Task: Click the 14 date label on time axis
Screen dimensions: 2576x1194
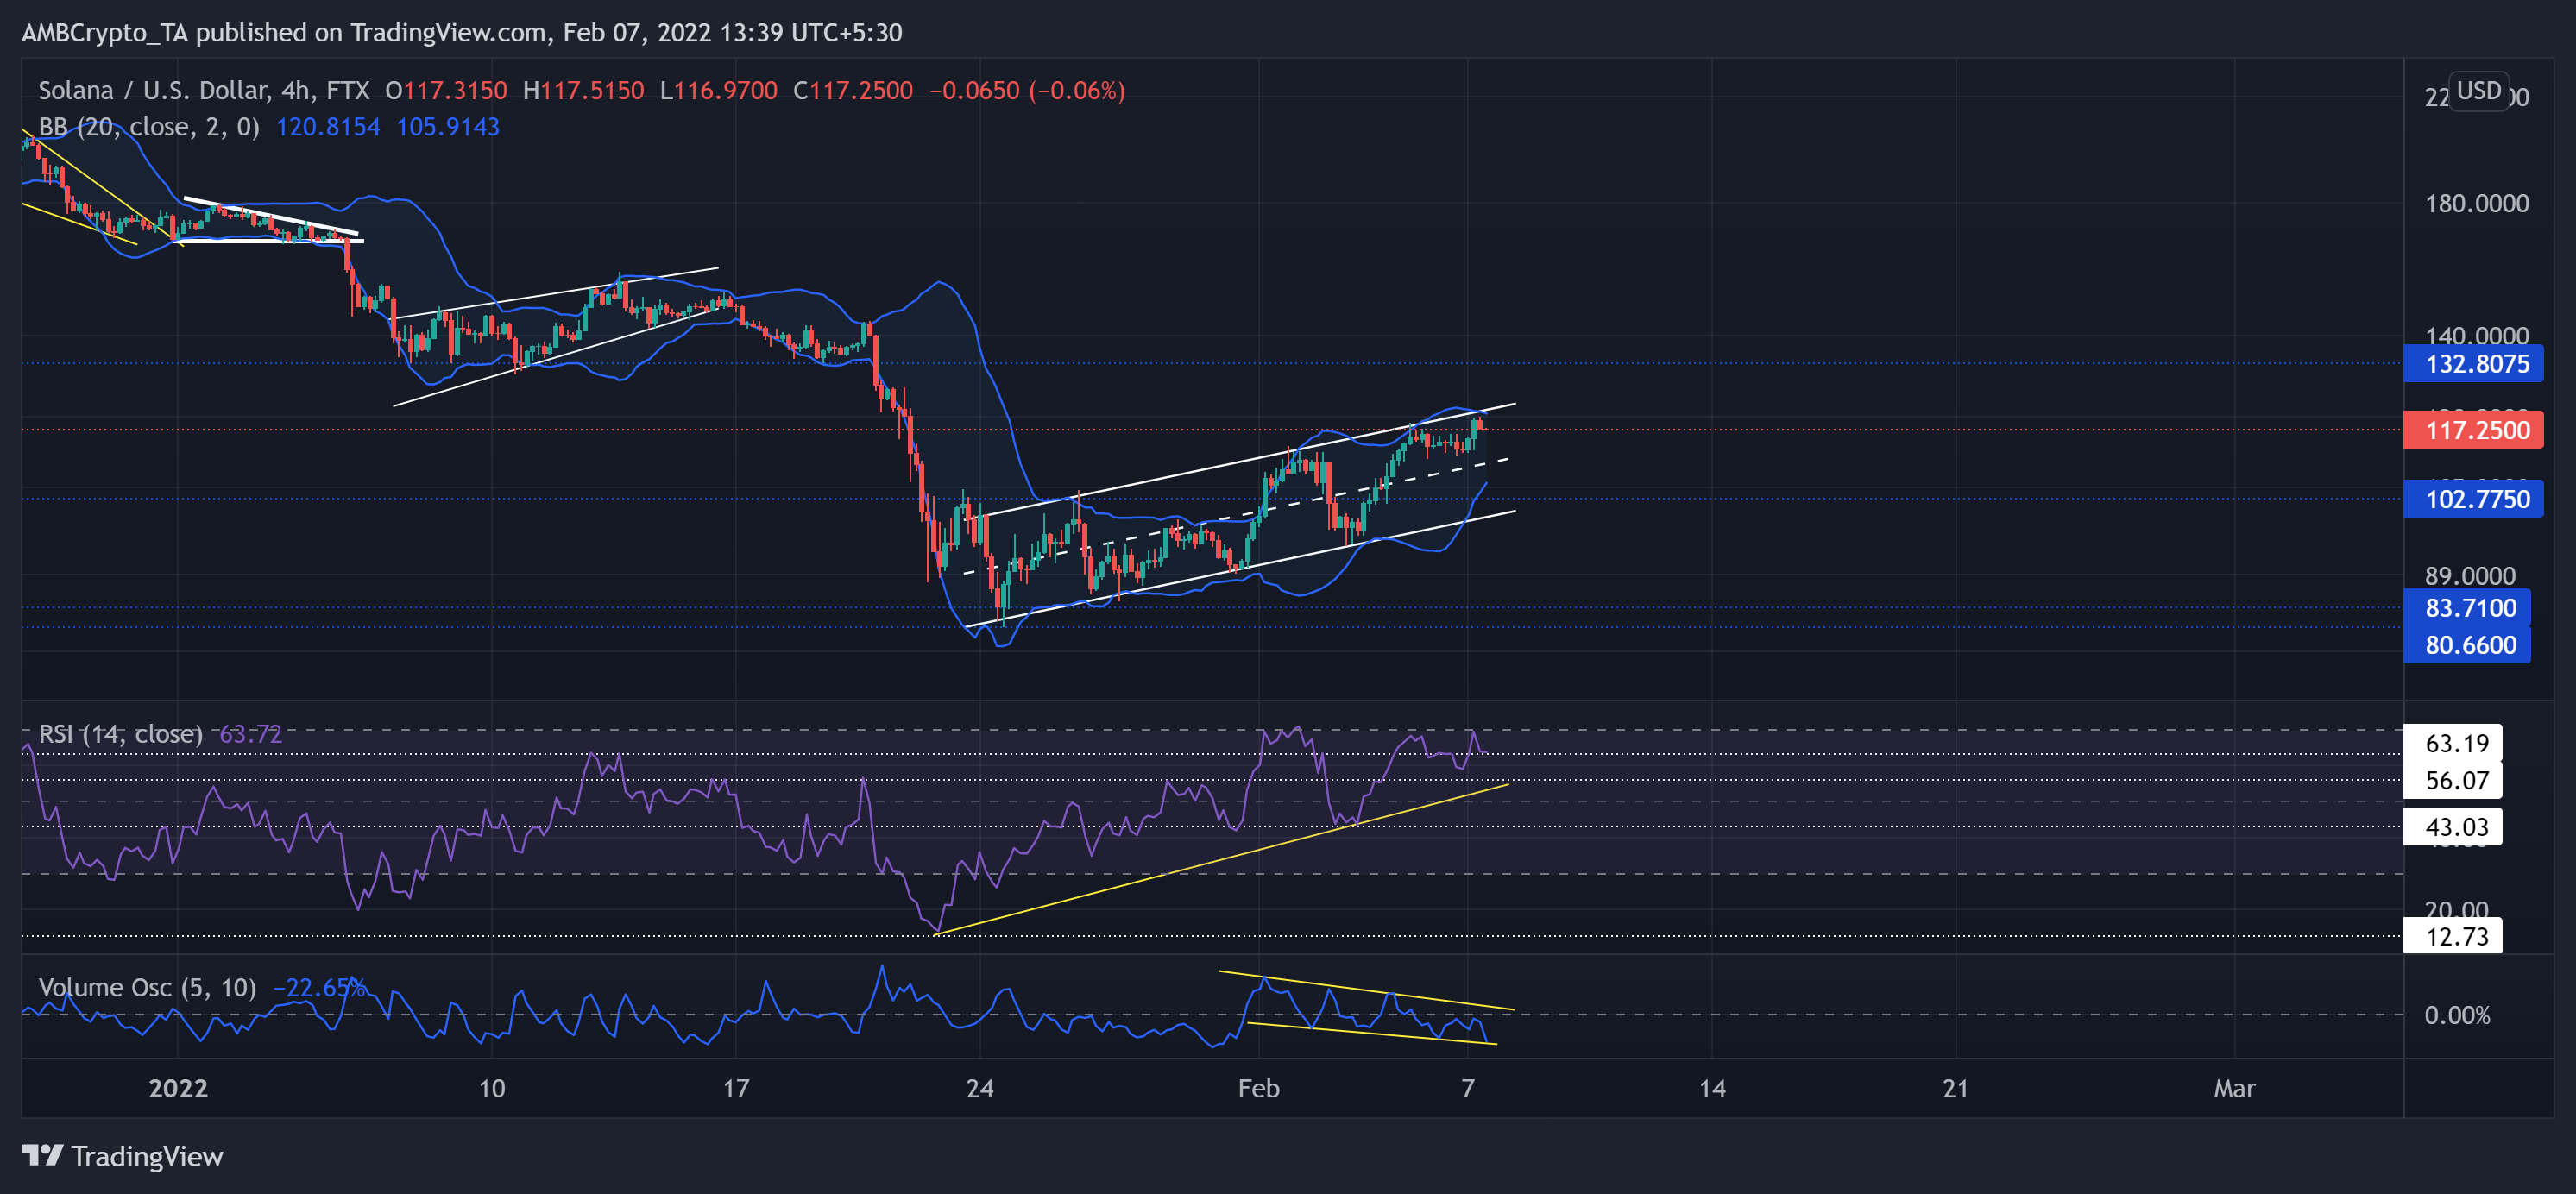Action: 1712,1089
